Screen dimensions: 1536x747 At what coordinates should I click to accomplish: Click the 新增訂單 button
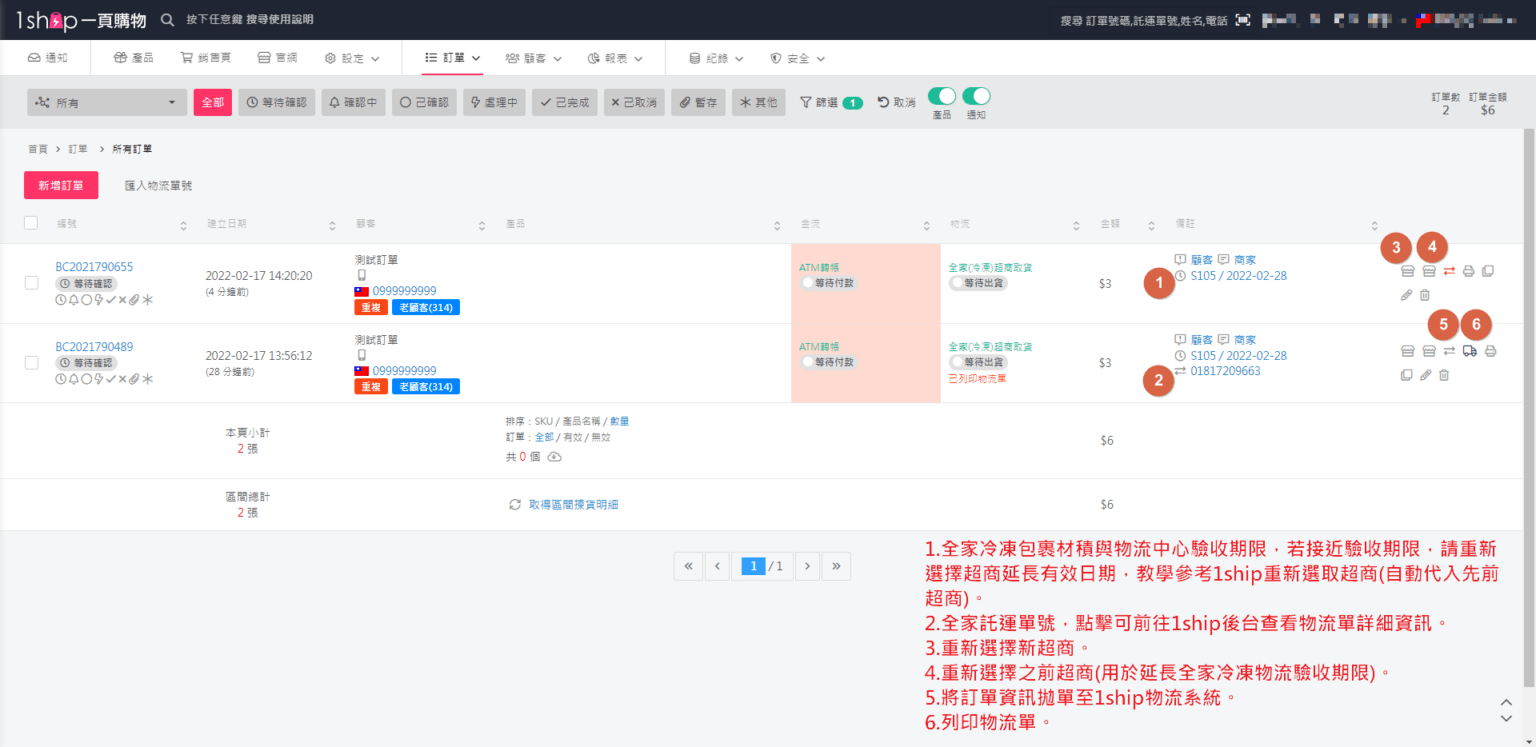pos(61,185)
